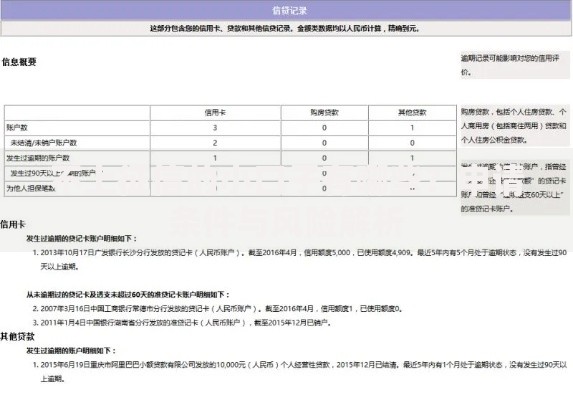This screenshot has height=400, width=573.
Task: Click loan entry from 重庆市阿里巴巴小额贷款有限公司
Action: (300, 372)
